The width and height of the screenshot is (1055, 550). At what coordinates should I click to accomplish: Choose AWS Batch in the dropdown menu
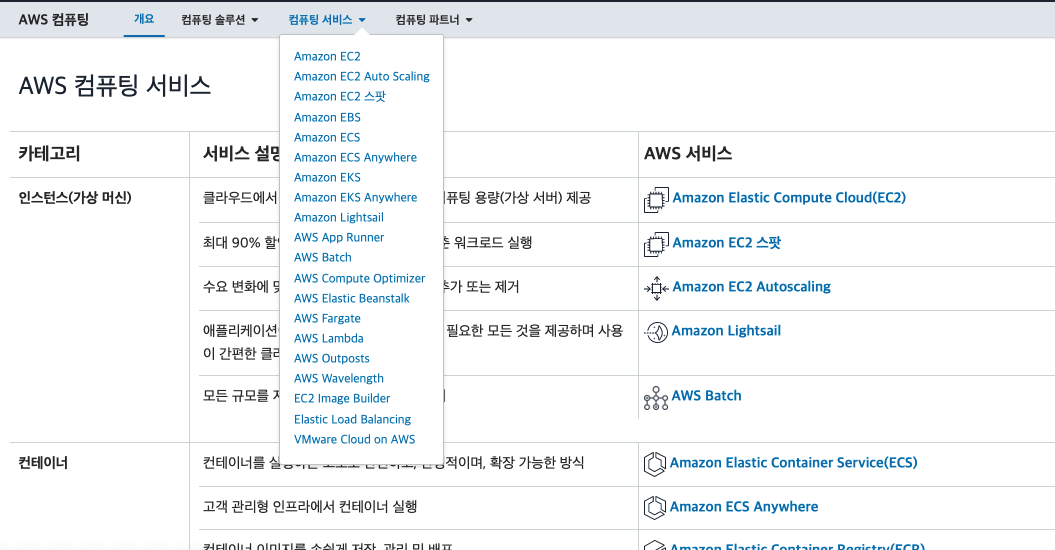click(x=323, y=258)
